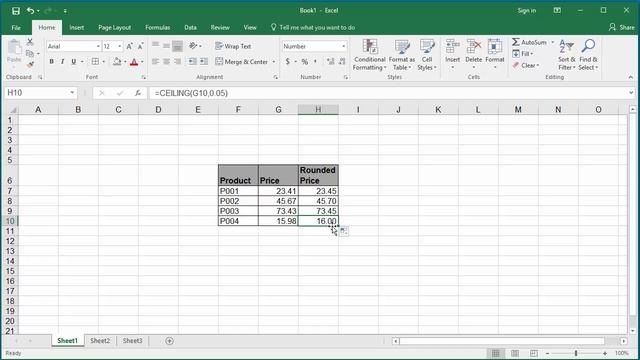Open the Clear options

[526, 65]
